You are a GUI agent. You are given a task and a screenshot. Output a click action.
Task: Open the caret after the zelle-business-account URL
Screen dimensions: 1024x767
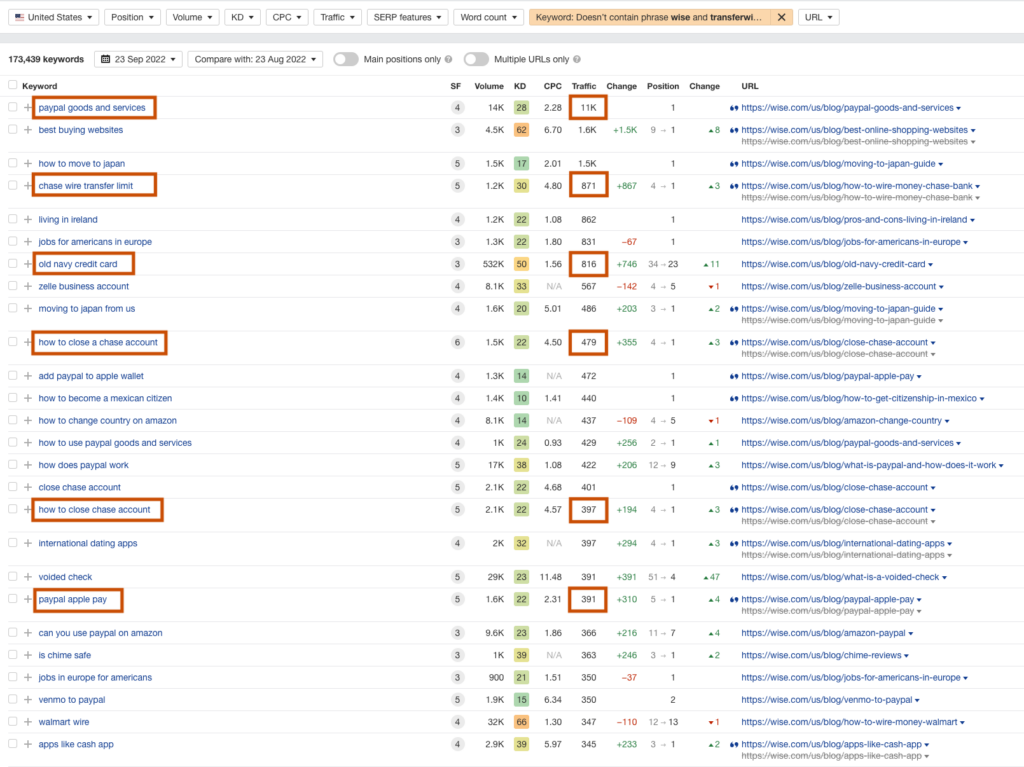(x=941, y=287)
